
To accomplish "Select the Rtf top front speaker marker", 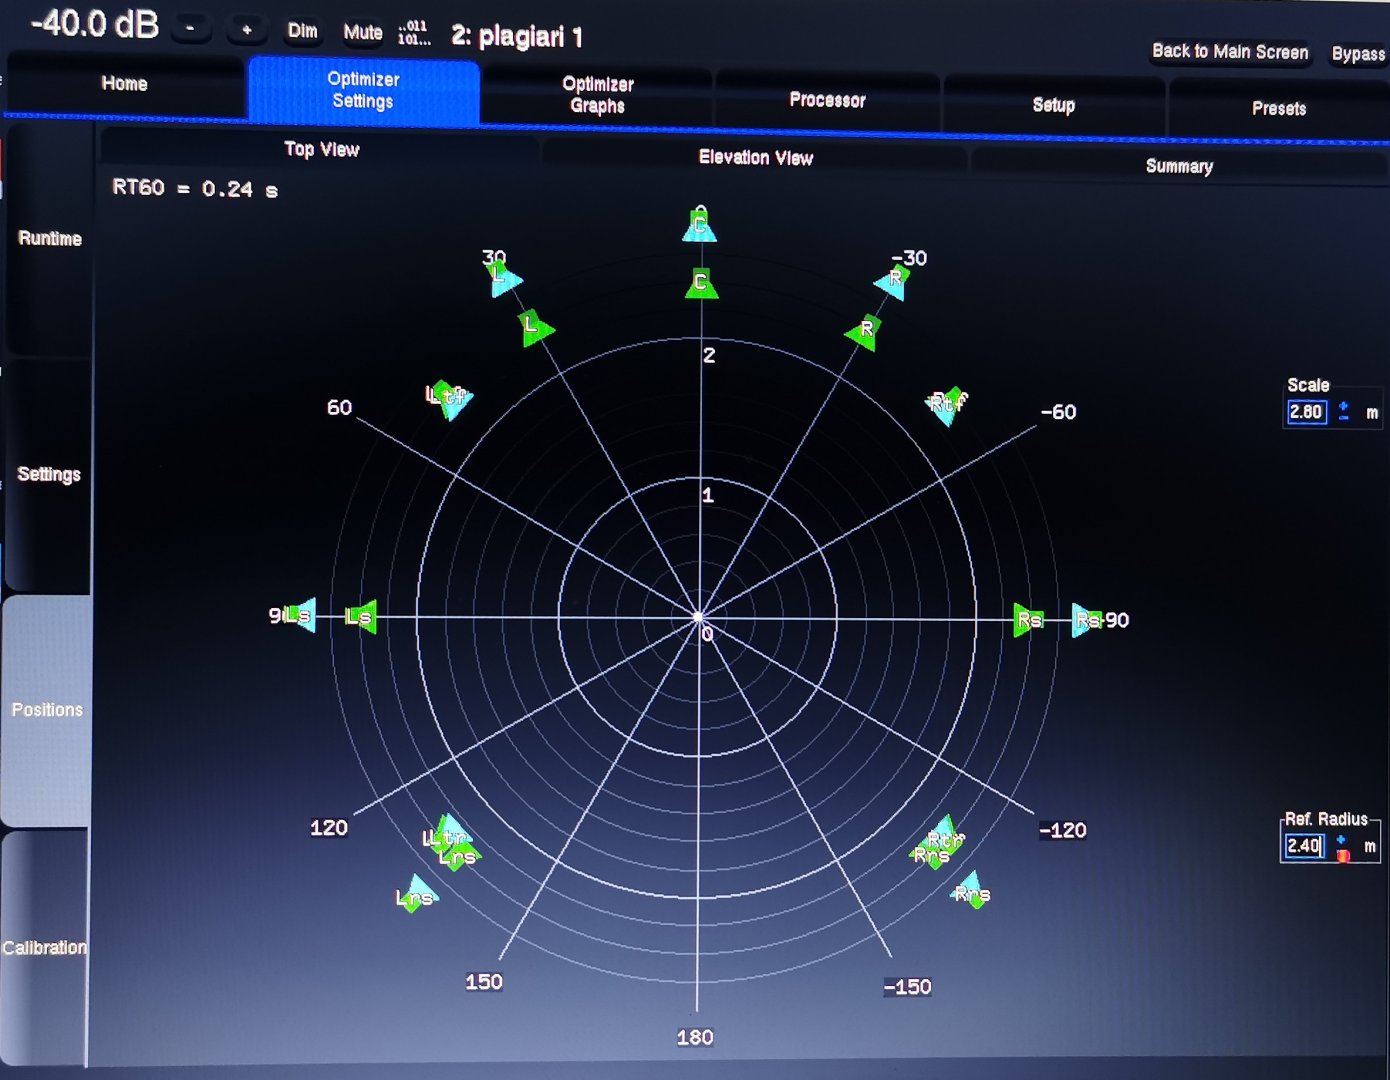I will (948, 403).
